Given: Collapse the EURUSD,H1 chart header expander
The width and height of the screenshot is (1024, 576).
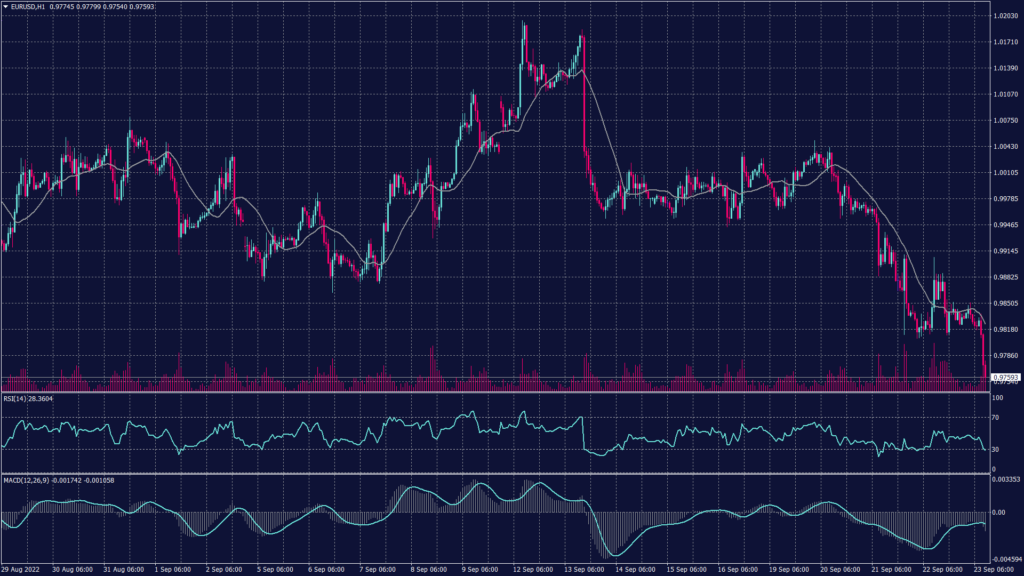Looking at the screenshot, I should [8, 5].
